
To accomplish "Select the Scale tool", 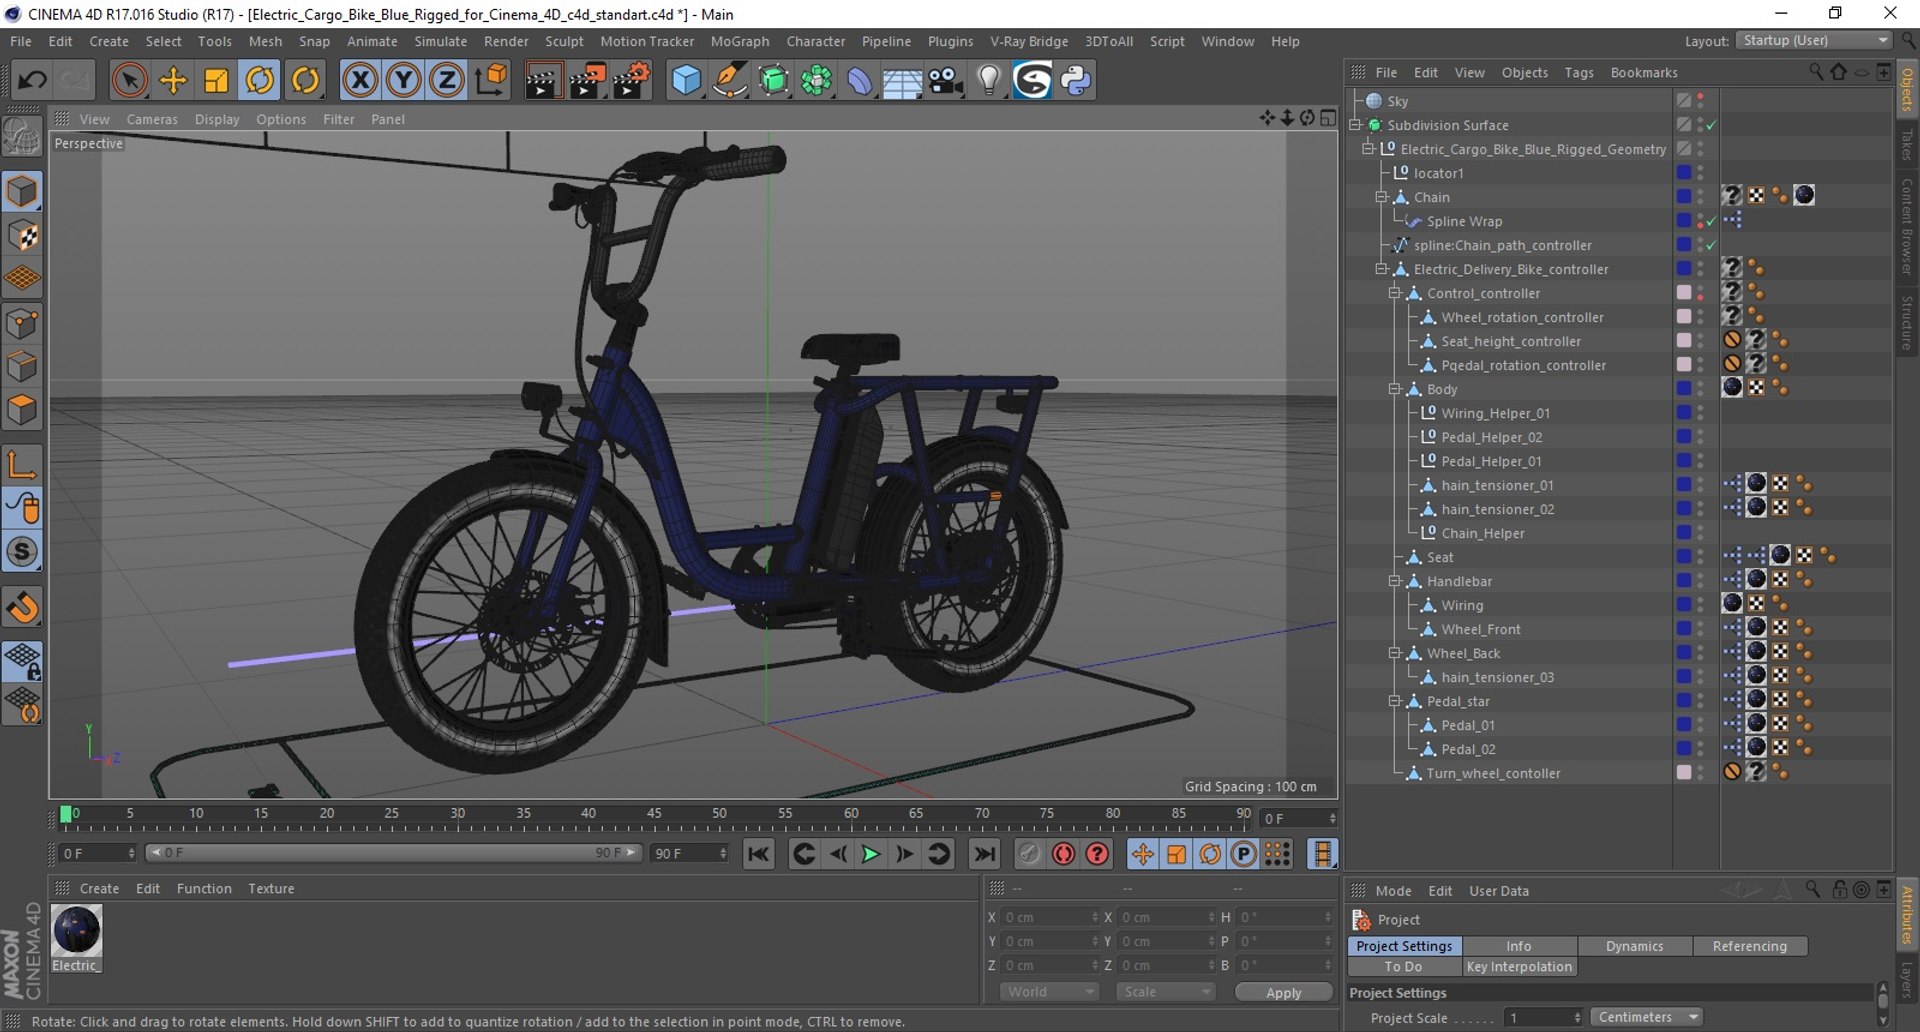I will click(x=216, y=80).
